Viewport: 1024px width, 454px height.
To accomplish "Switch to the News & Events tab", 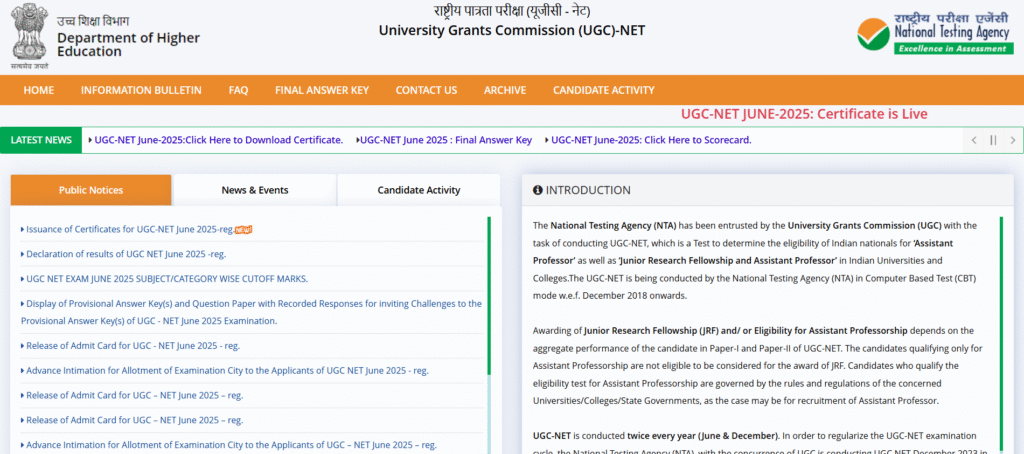I will point(255,190).
